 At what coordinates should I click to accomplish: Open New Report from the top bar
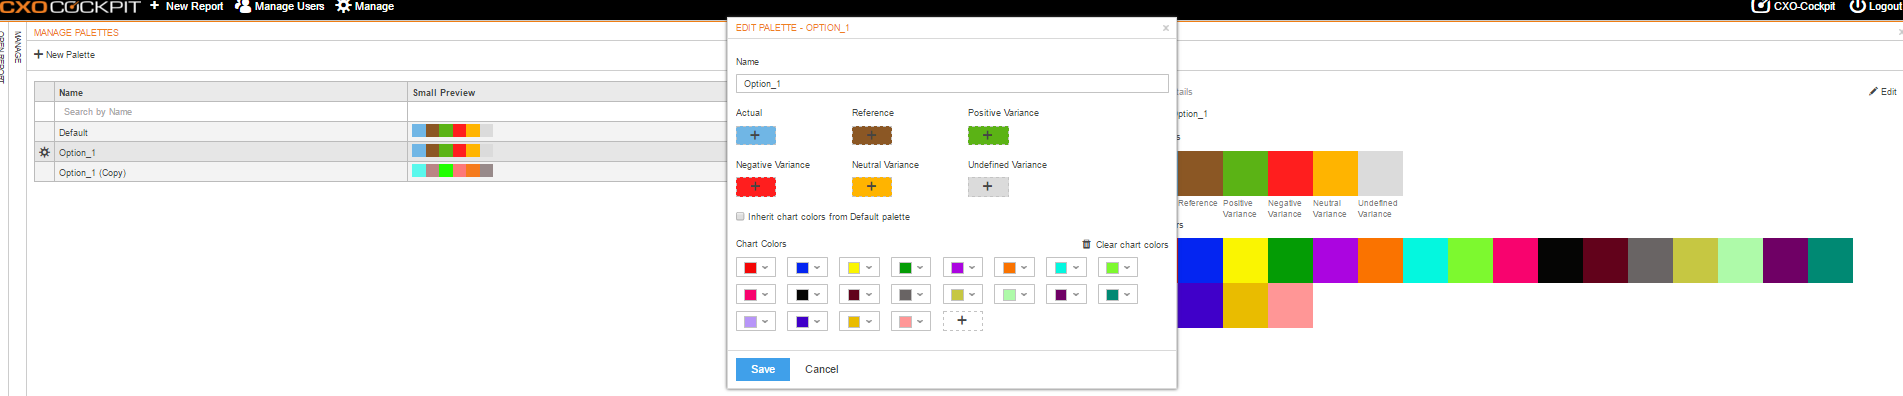187,7
